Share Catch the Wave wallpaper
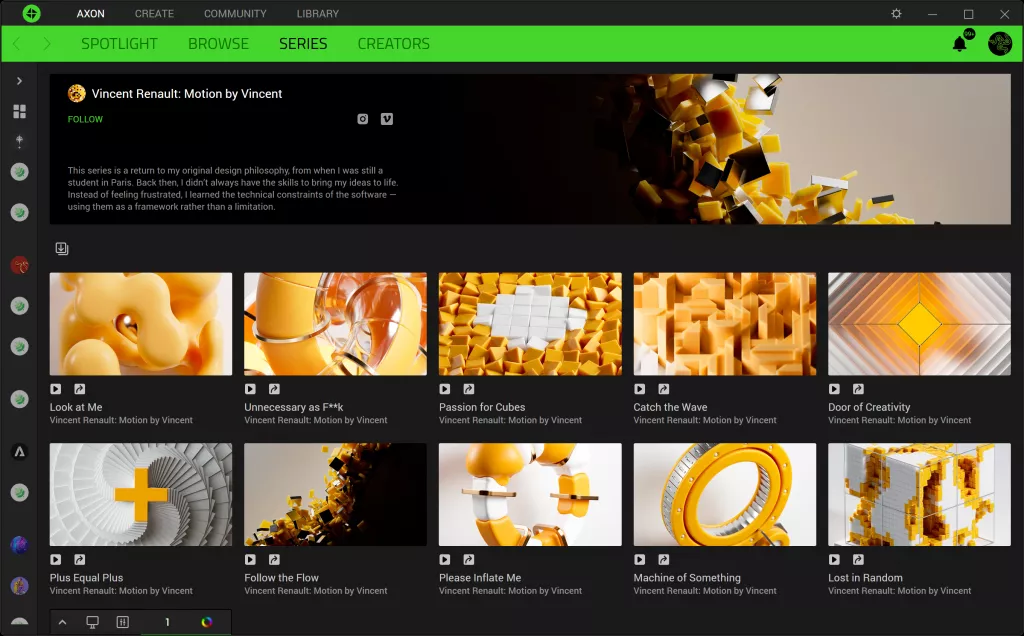This screenshot has height=636, width=1024. [x=663, y=389]
